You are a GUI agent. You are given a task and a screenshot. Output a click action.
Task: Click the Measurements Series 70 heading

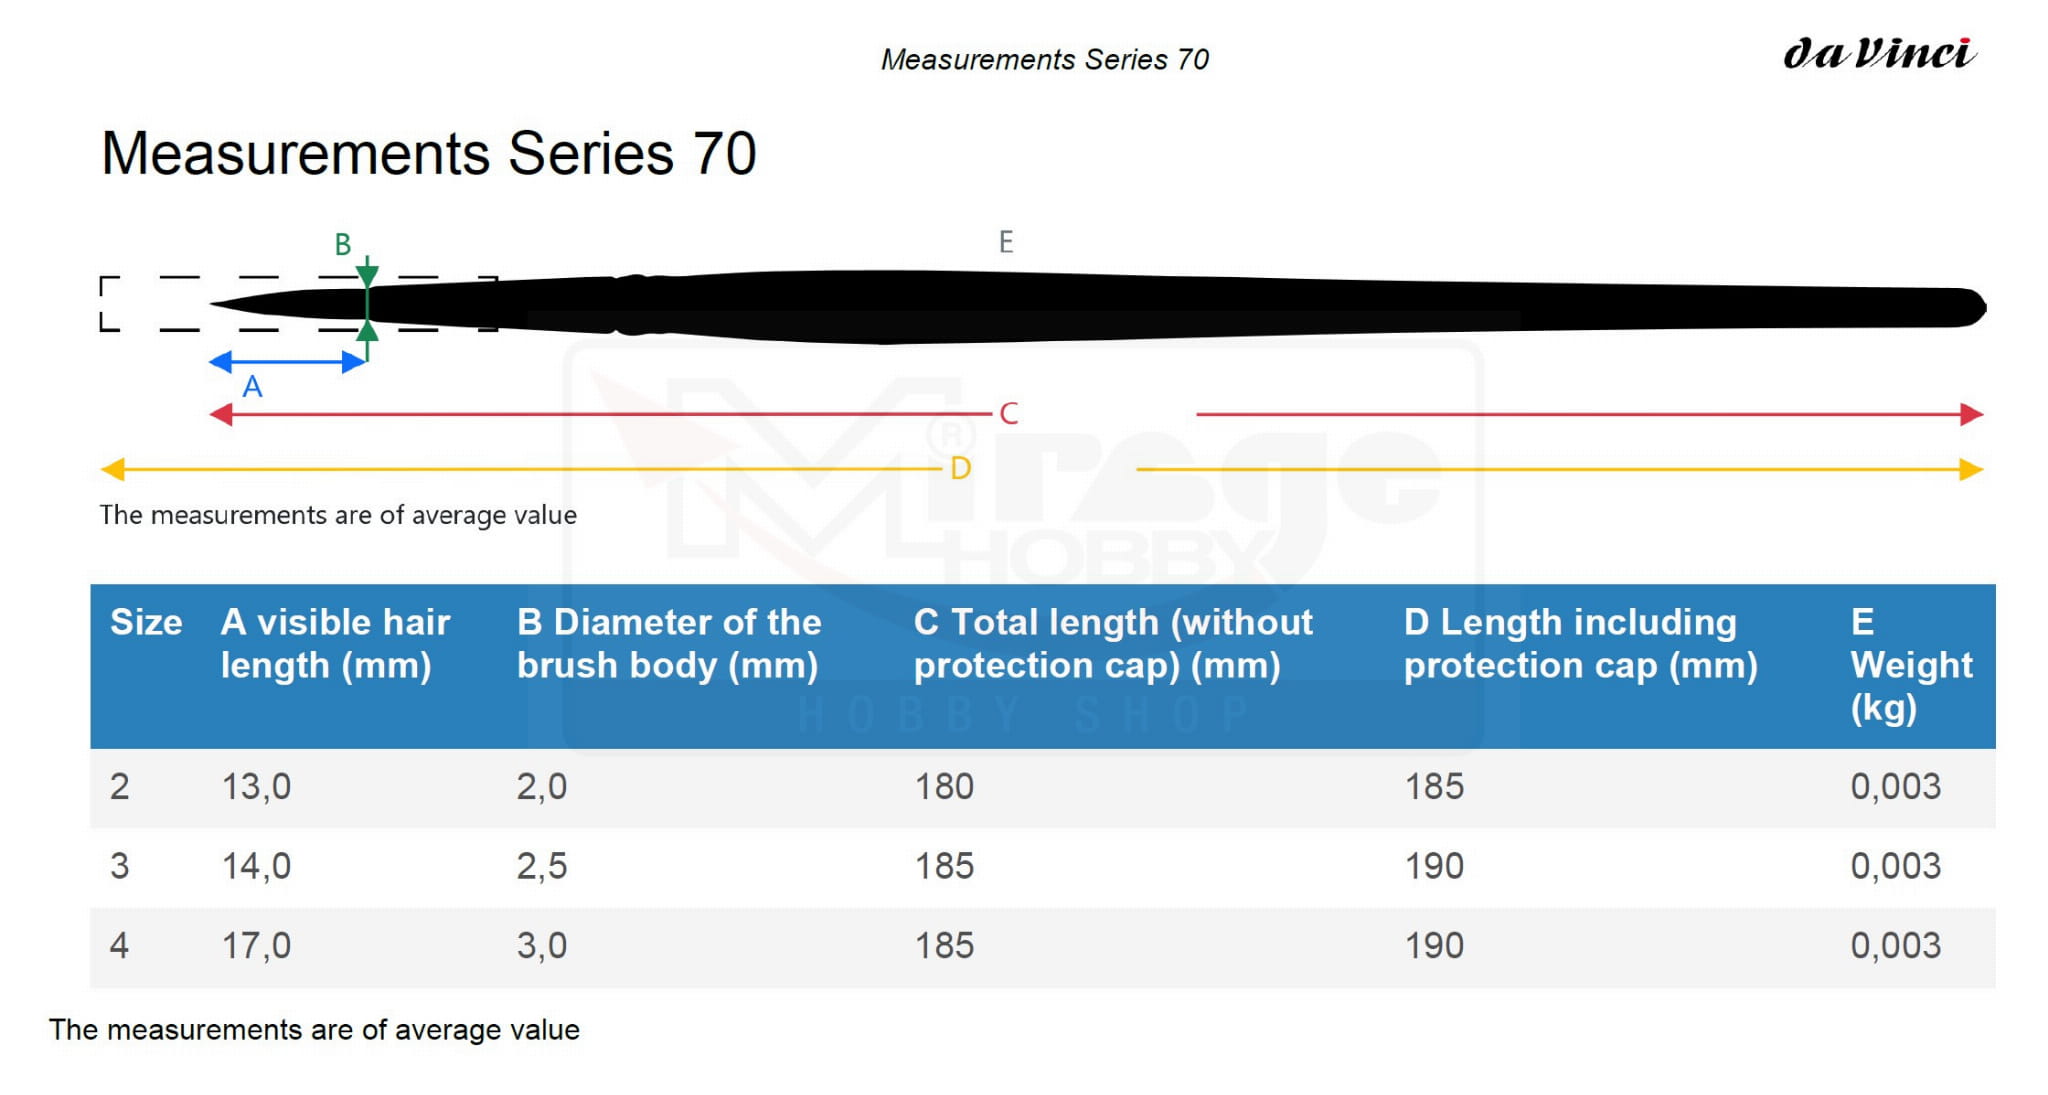click(429, 154)
